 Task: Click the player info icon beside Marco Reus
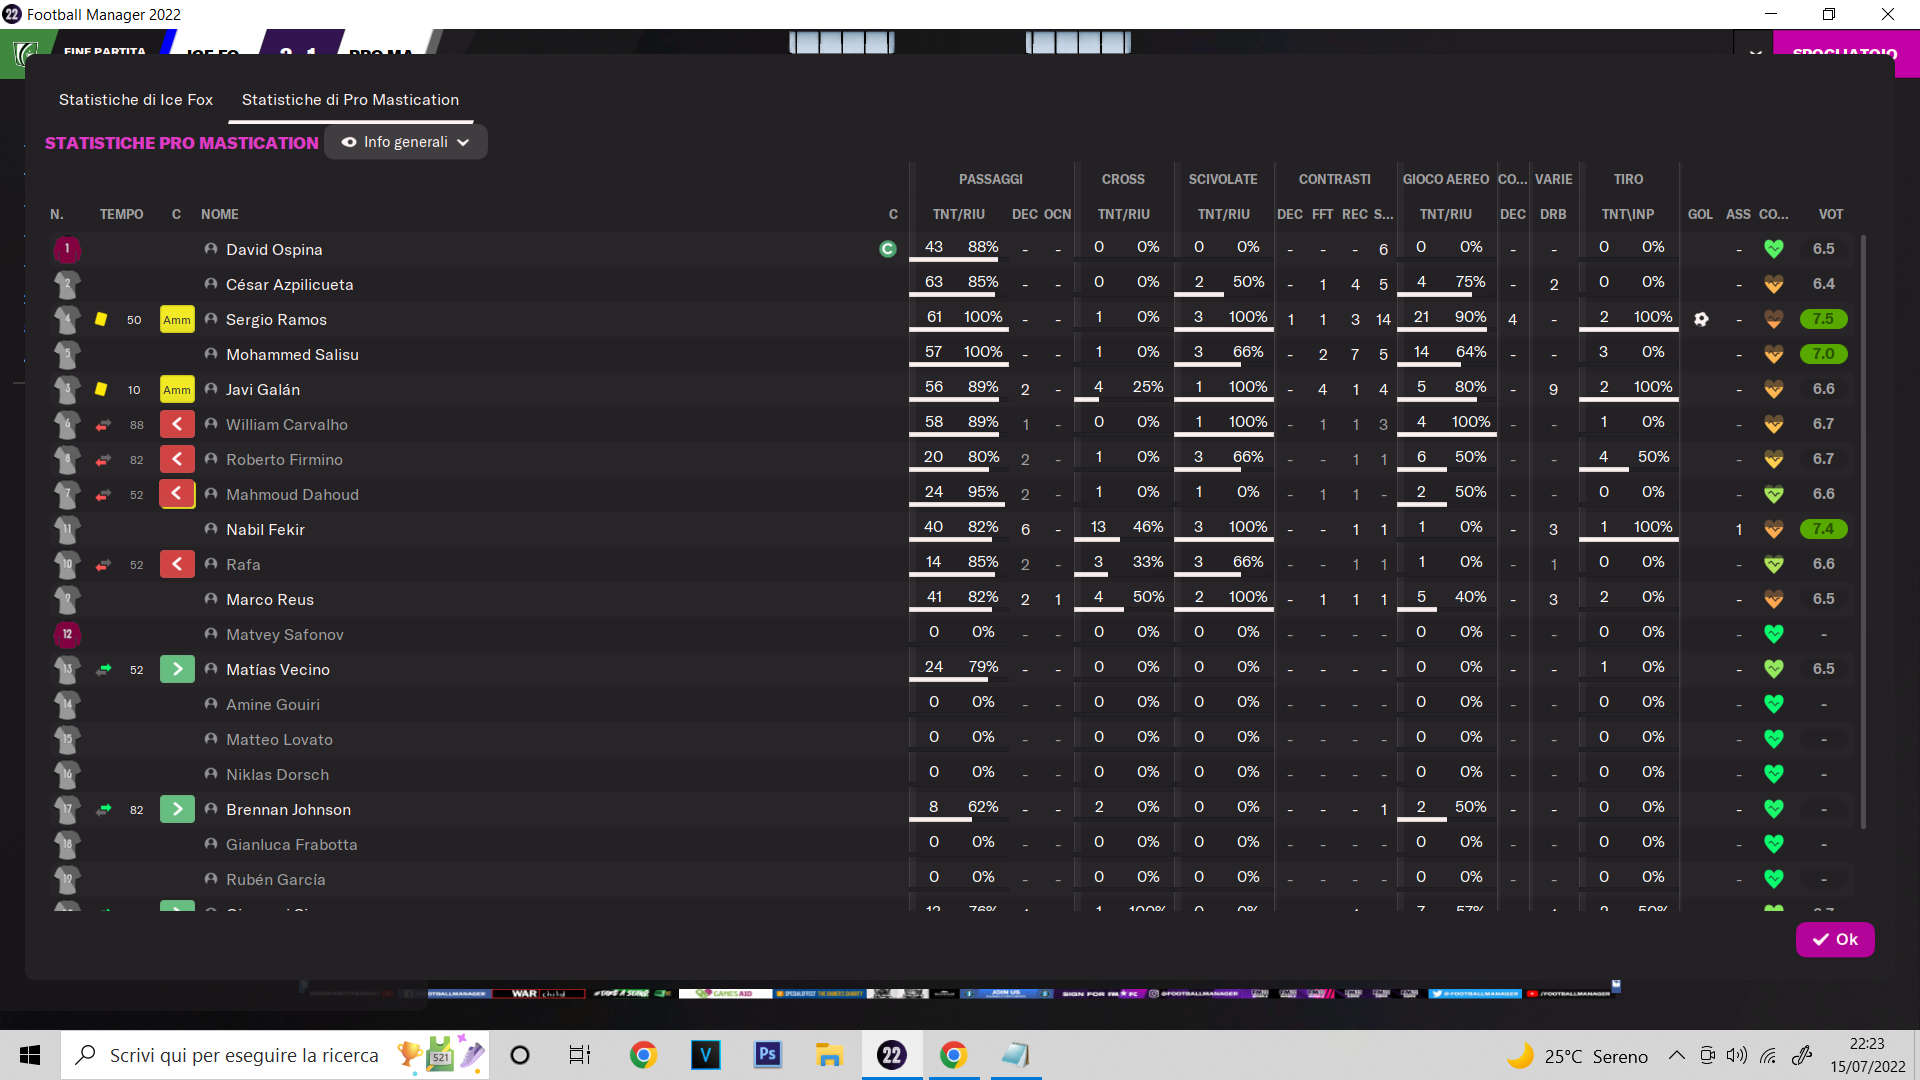211,599
